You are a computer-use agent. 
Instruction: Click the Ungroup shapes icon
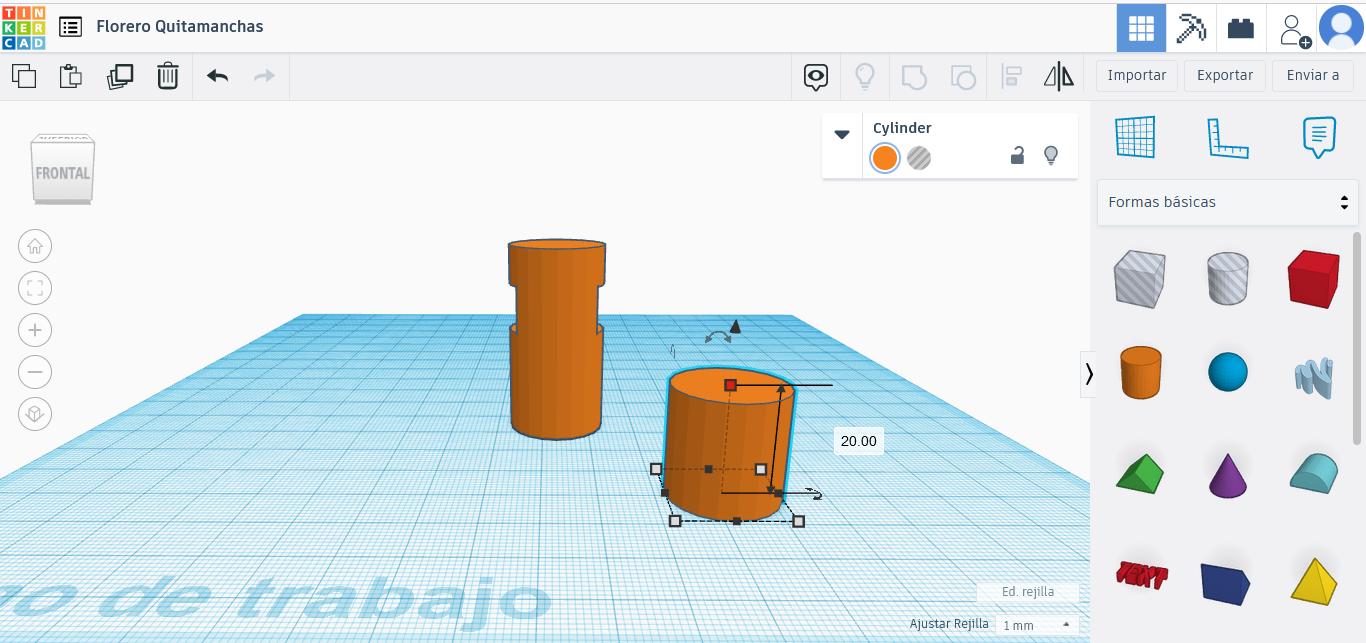pyautogui.click(x=962, y=76)
